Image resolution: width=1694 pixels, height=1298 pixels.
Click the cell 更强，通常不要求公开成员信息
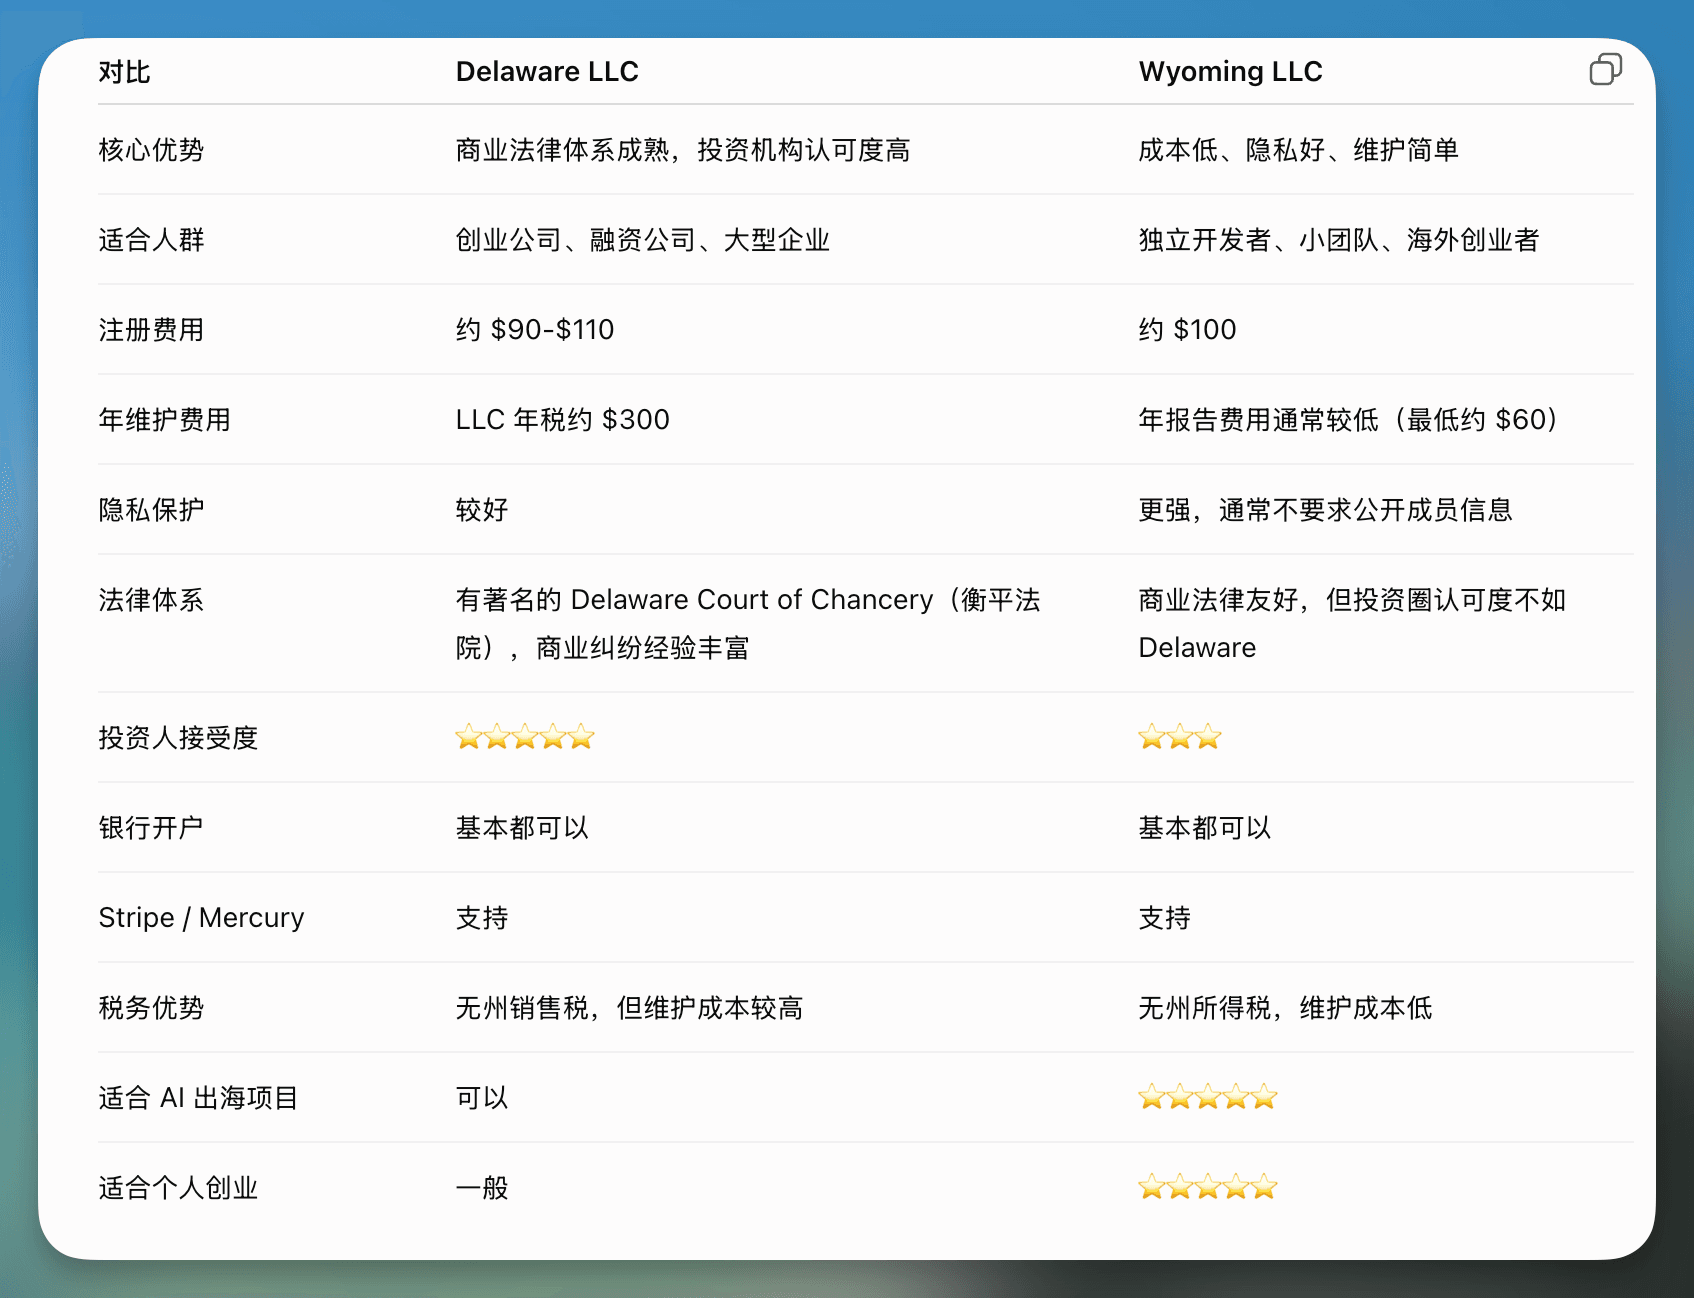click(x=1326, y=510)
